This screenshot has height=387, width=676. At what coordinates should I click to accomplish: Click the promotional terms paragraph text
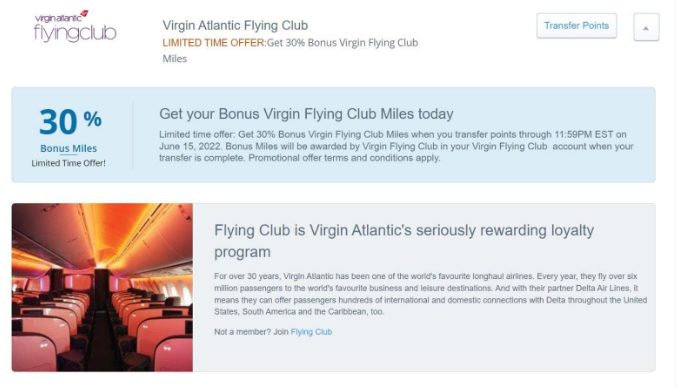pos(396,146)
